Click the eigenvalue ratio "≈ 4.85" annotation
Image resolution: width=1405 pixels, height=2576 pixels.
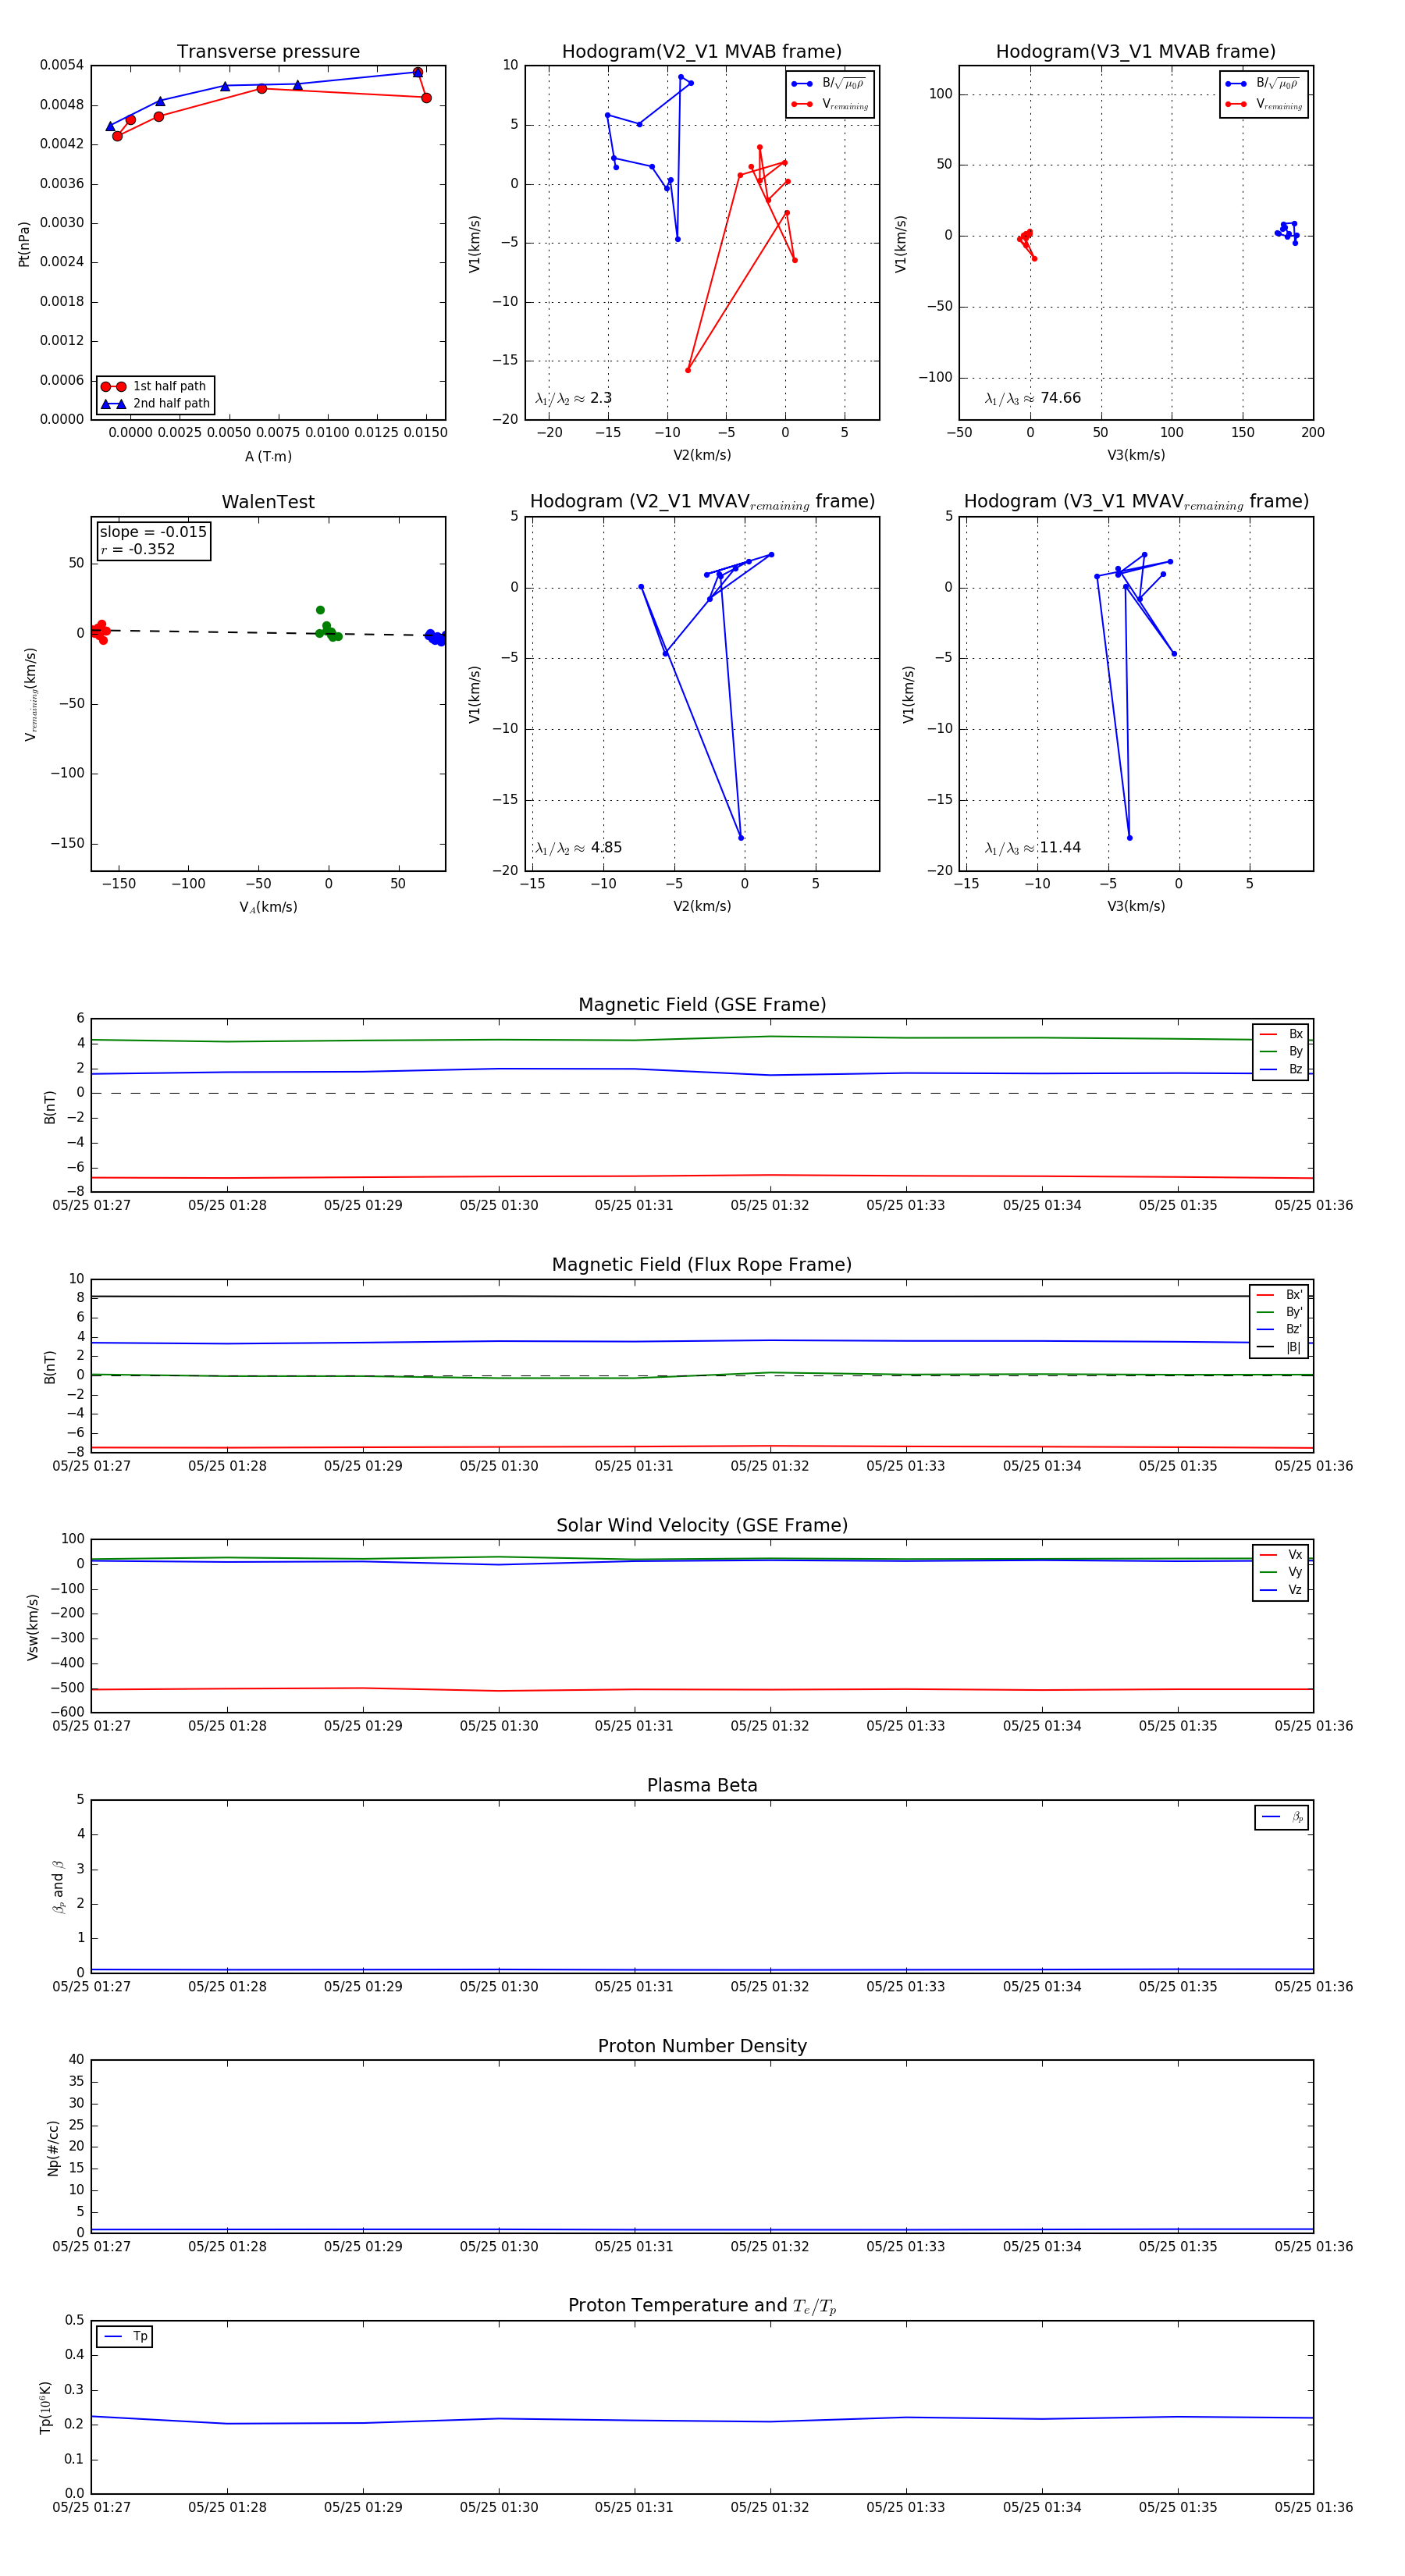coord(578,848)
